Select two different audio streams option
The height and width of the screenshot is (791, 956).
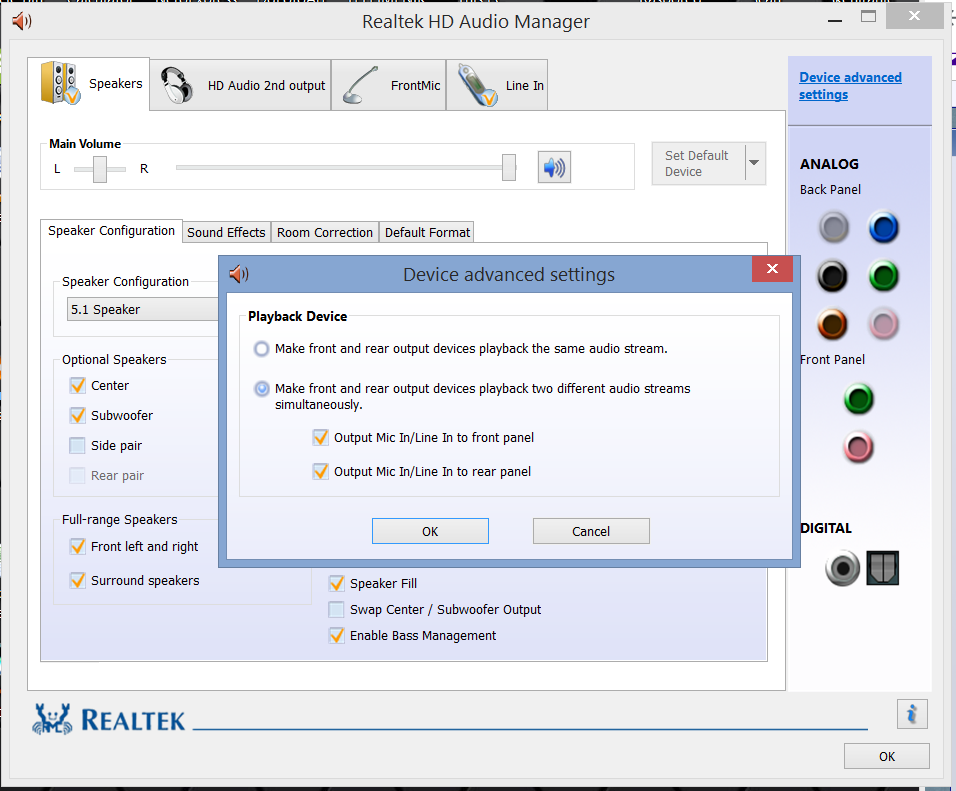tap(262, 388)
